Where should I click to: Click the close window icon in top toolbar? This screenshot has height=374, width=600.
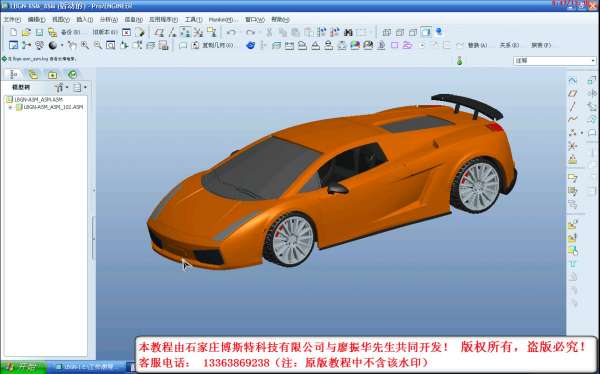[126, 32]
